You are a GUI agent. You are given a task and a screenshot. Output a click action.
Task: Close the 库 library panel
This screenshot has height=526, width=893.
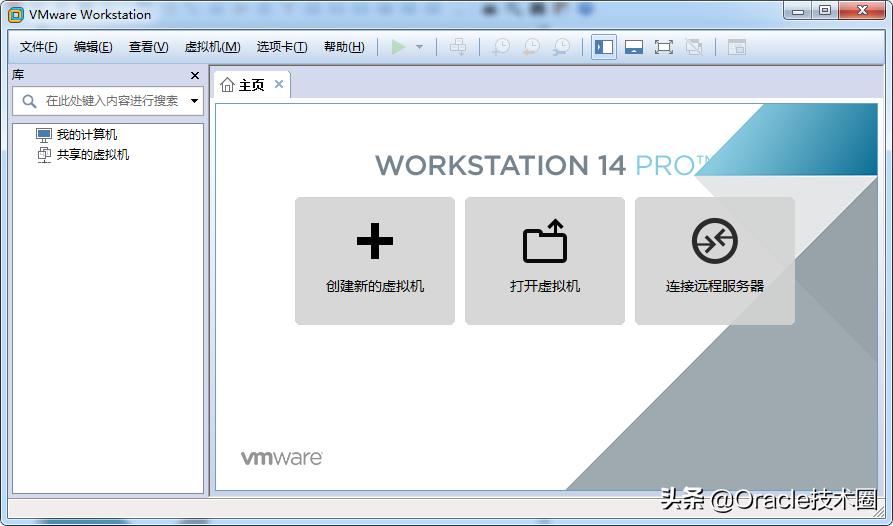[195, 76]
